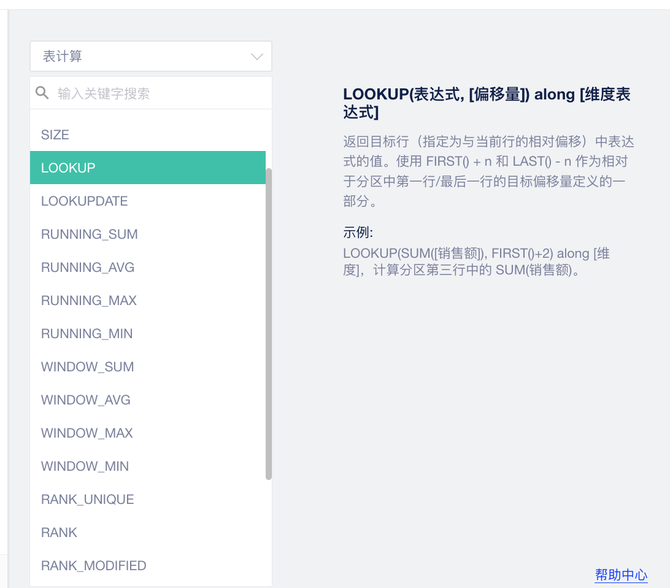
Task: Select the WINDOW_SUM function
Action: click(87, 366)
